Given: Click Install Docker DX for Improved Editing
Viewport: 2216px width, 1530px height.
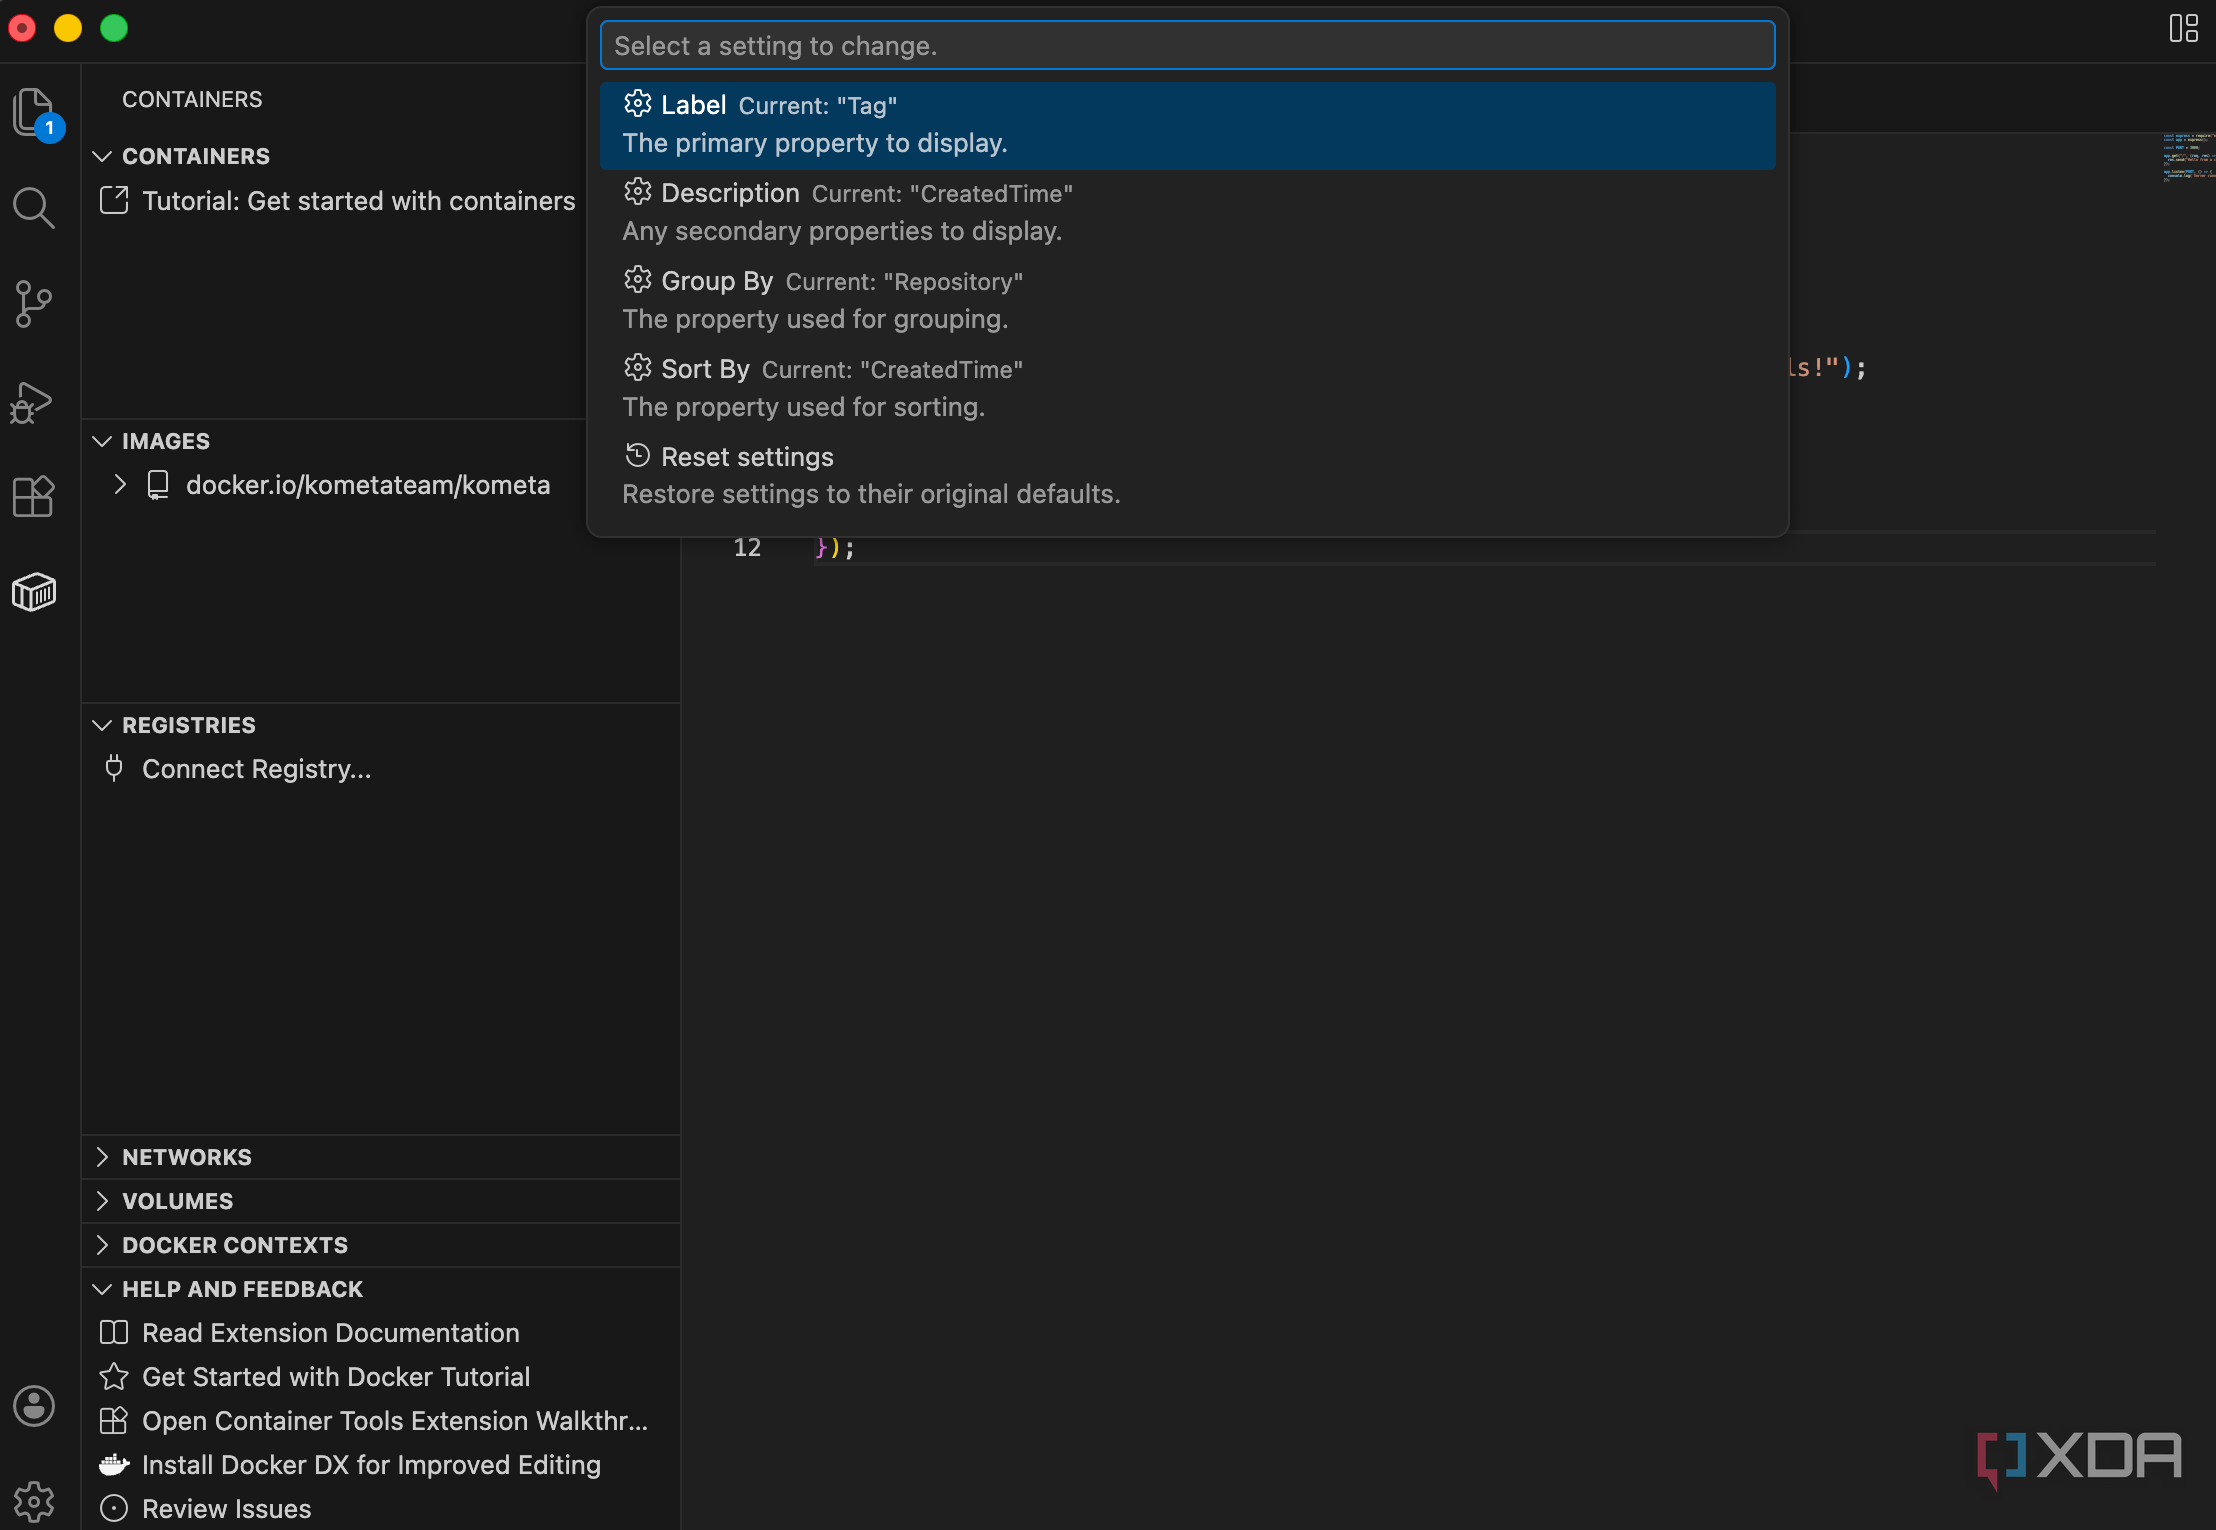Looking at the screenshot, I should (x=371, y=1464).
